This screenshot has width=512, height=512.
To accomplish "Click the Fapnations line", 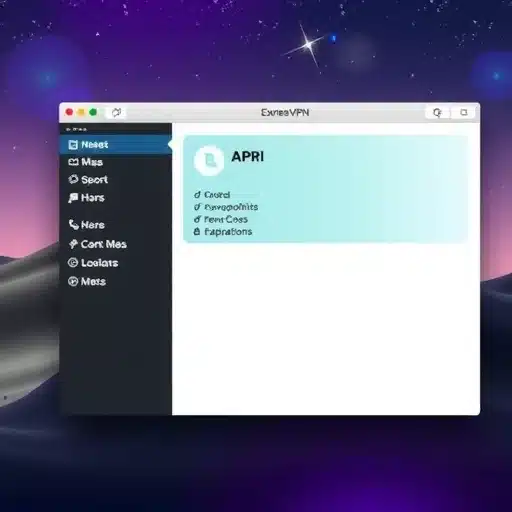I will pos(228,232).
